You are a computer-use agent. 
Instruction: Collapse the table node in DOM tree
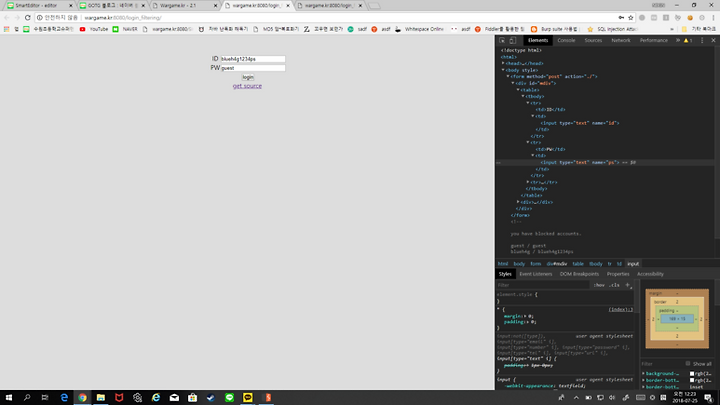click(518, 90)
